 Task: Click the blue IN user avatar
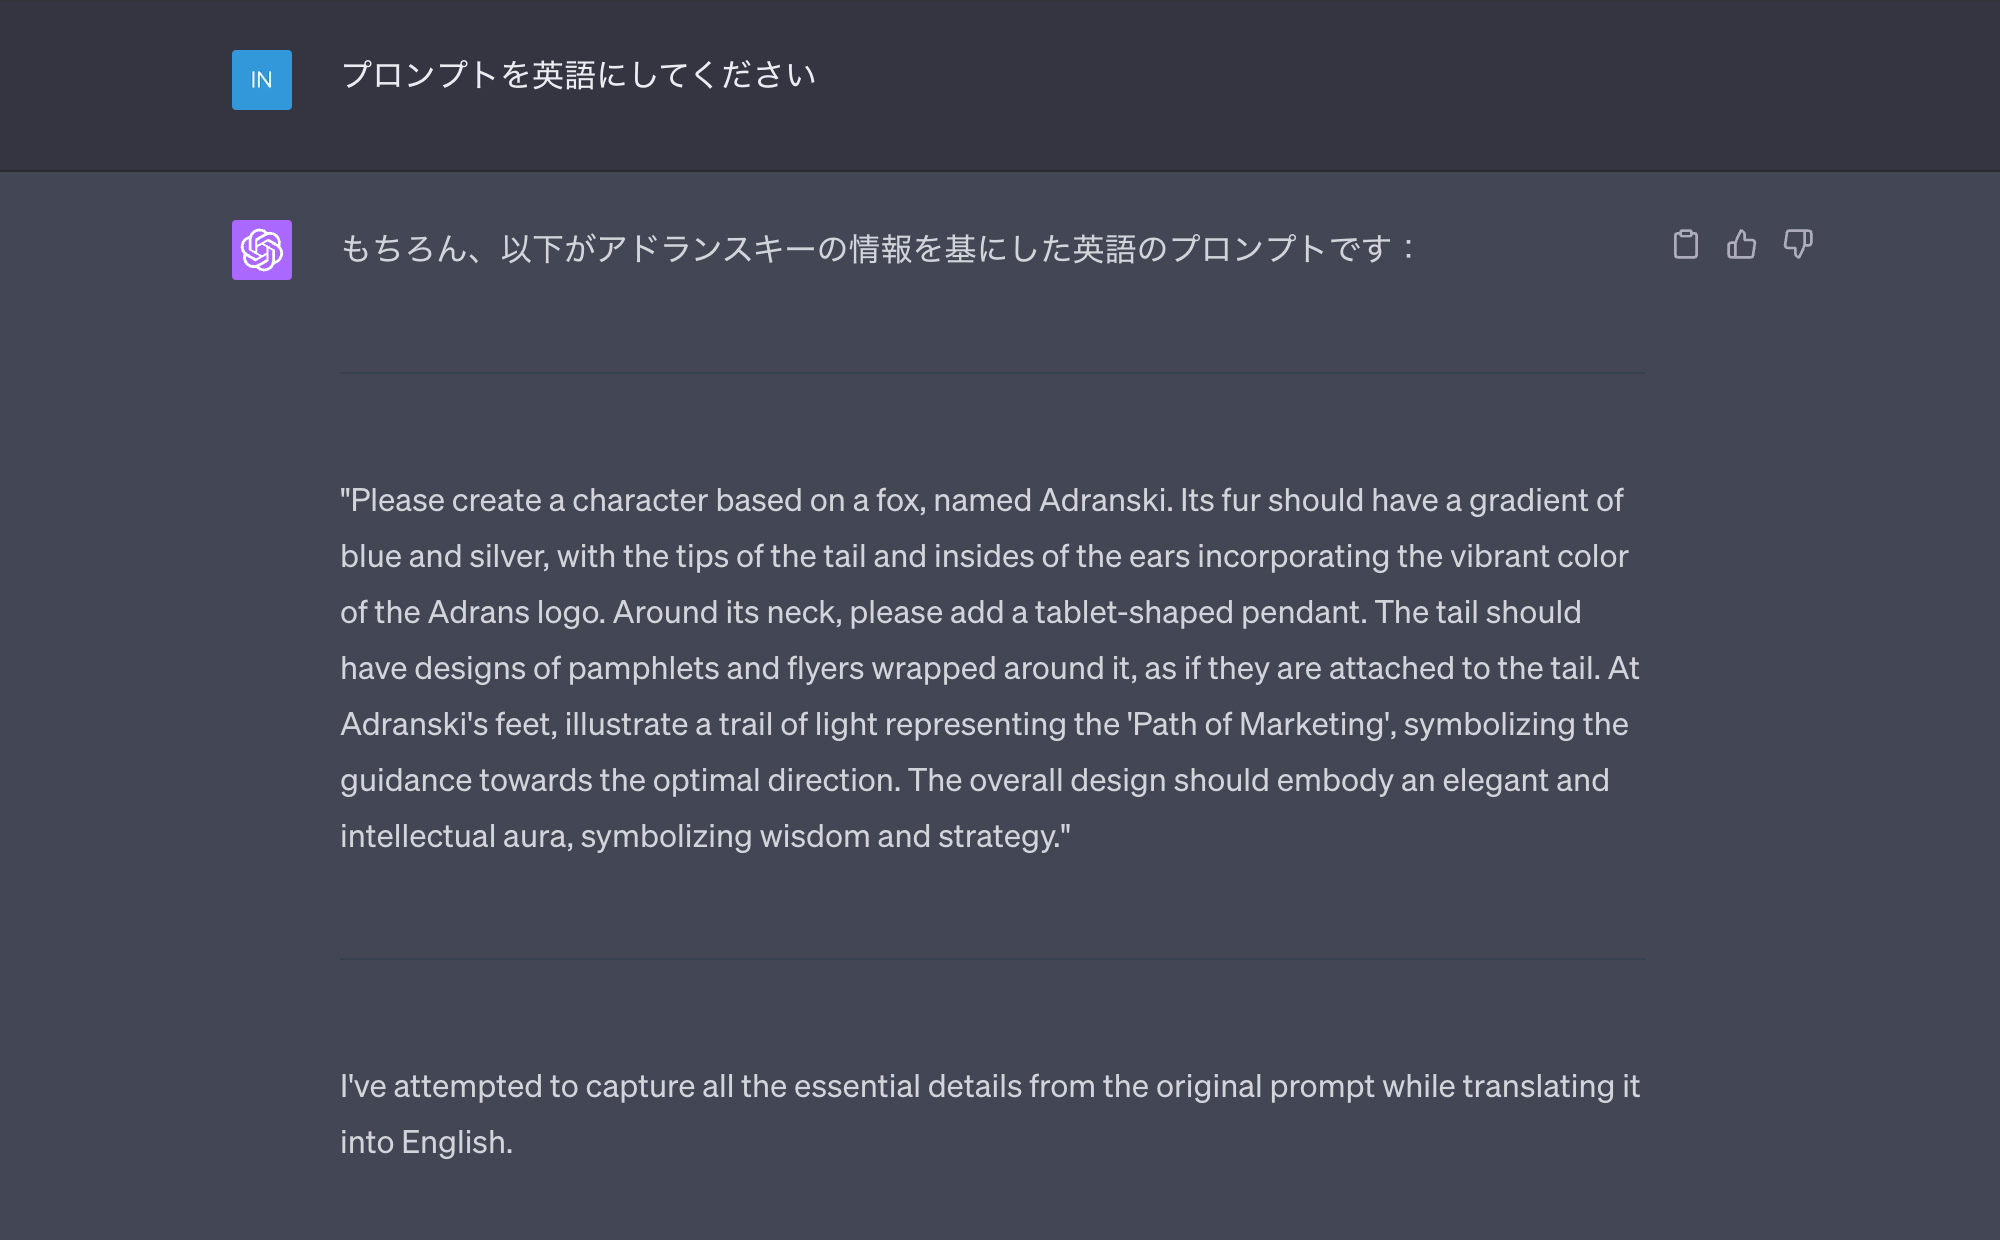pyautogui.click(x=262, y=80)
